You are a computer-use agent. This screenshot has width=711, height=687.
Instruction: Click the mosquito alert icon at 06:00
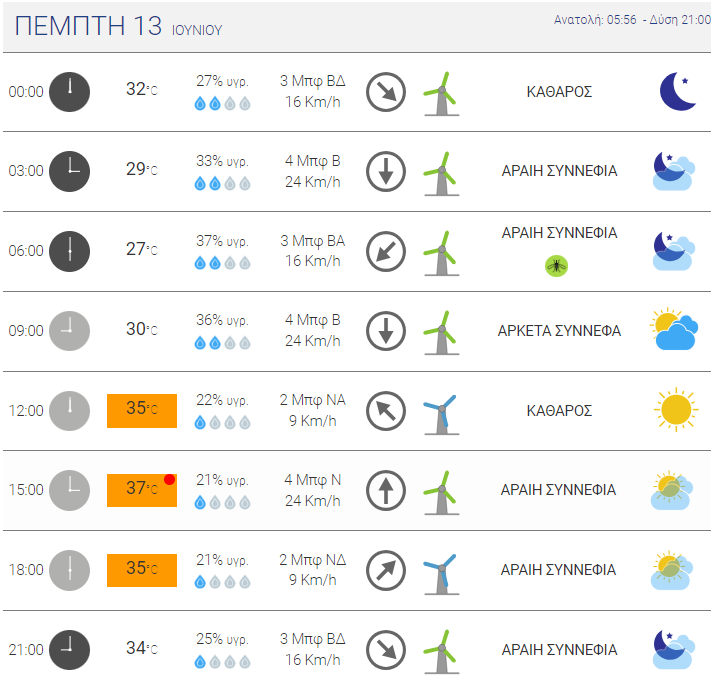[x=556, y=266]
